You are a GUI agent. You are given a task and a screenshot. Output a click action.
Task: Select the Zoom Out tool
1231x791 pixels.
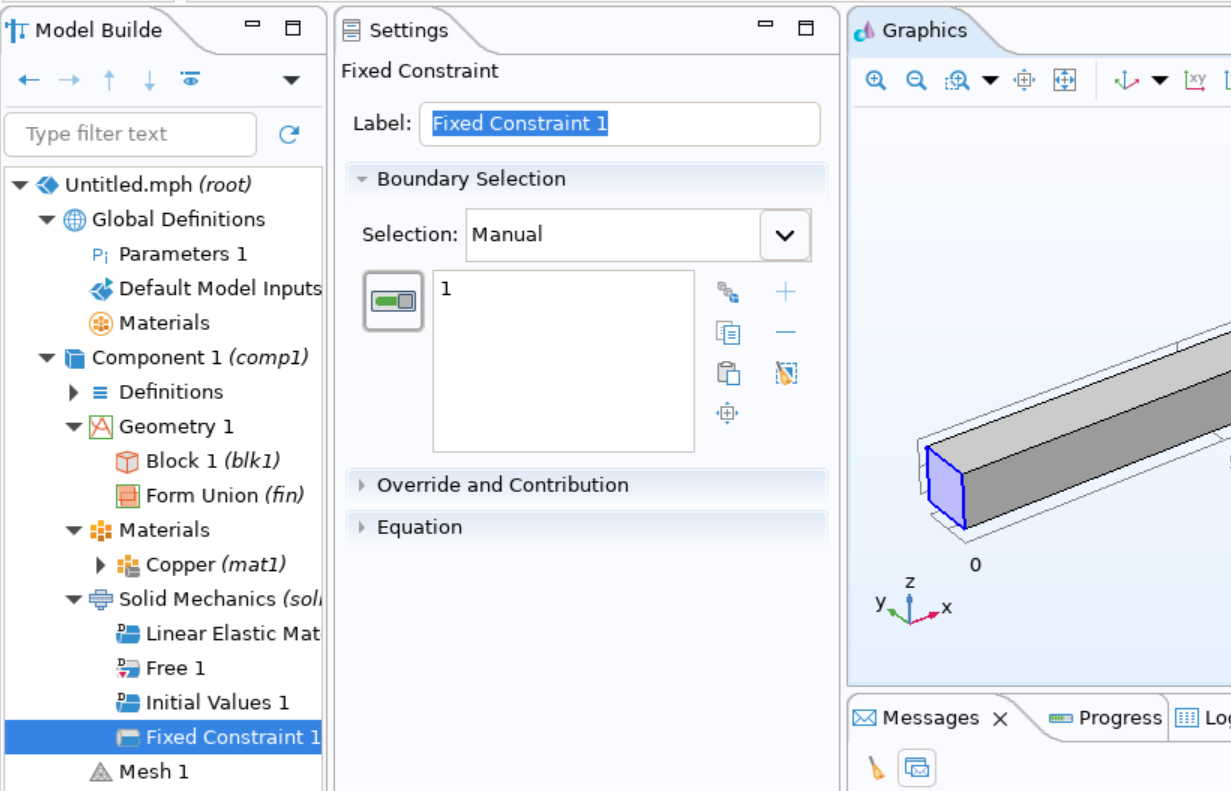pos(914,80)
